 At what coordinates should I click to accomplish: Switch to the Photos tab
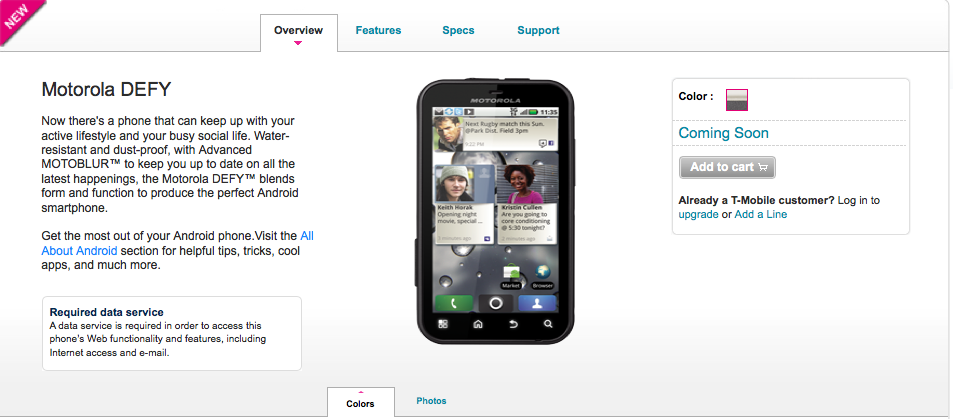coord(432,401)
